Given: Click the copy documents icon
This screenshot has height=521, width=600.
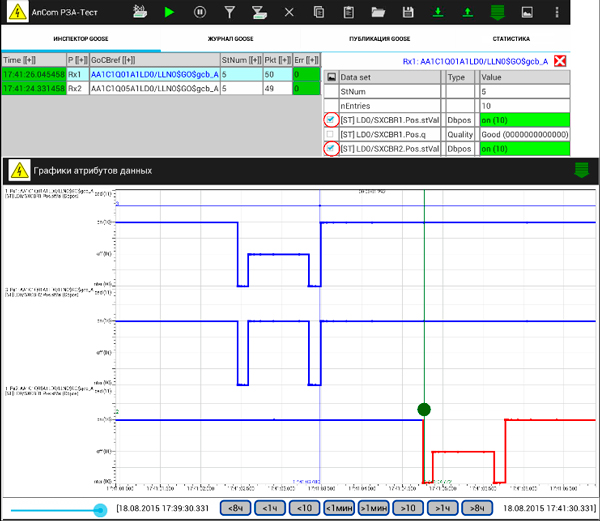Looking at the screenshot, I should click(319, 12).
